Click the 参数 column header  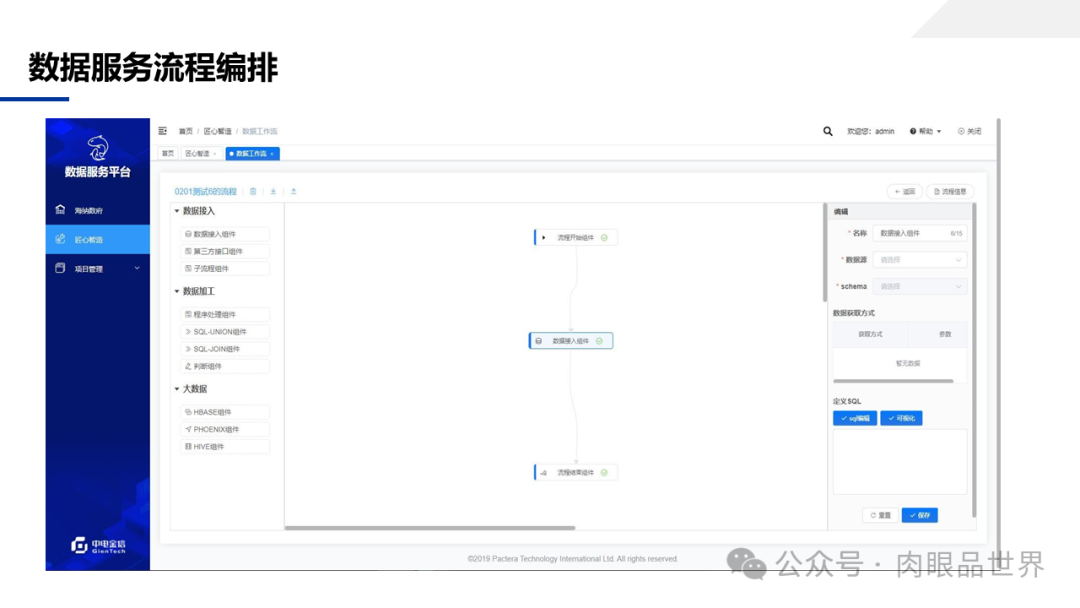click(x=945, y=335)
